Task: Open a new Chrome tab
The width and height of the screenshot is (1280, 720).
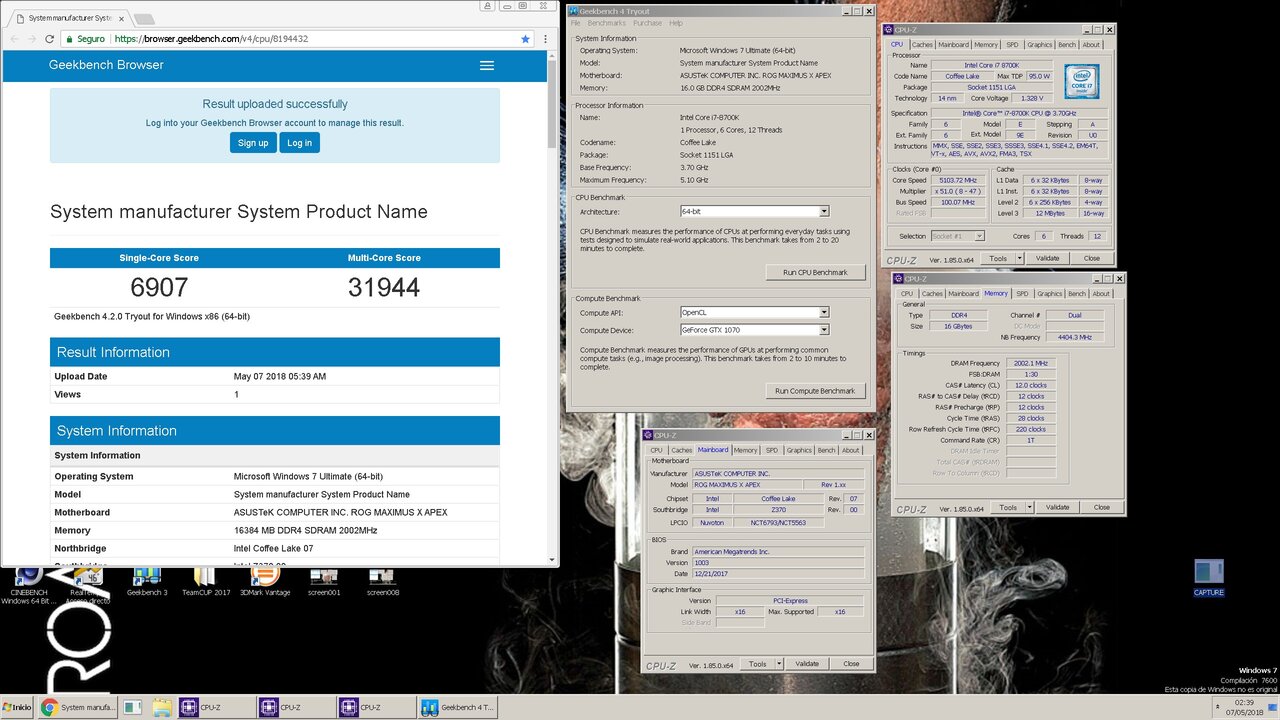Action: tap(143, 18)
